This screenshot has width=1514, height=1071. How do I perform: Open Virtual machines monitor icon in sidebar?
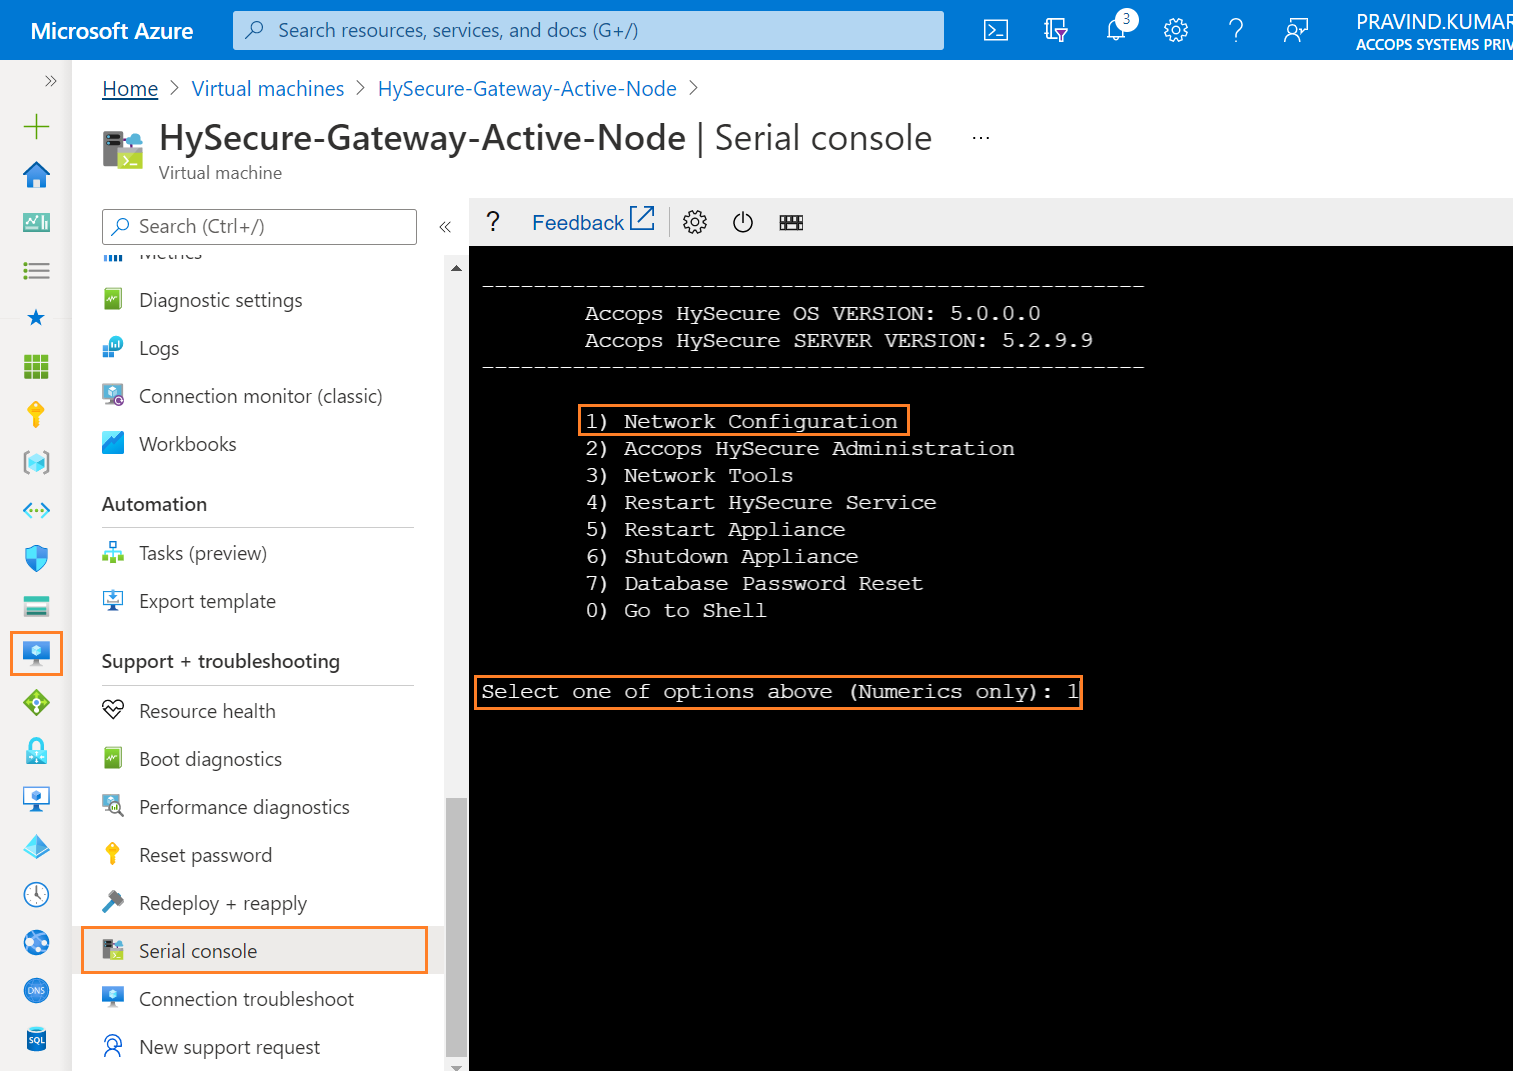click(x=36, y=654)
